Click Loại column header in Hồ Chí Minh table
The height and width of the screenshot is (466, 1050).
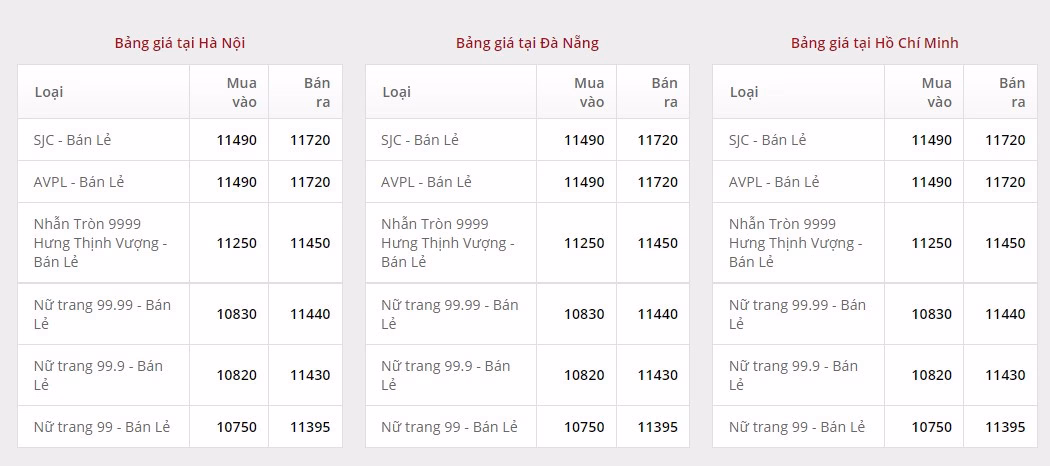coord(744,92)
